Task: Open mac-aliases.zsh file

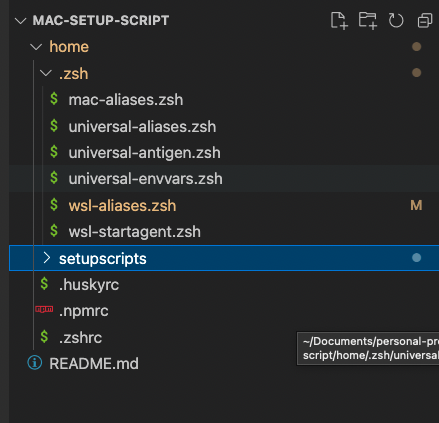Action: coord(126,100)
